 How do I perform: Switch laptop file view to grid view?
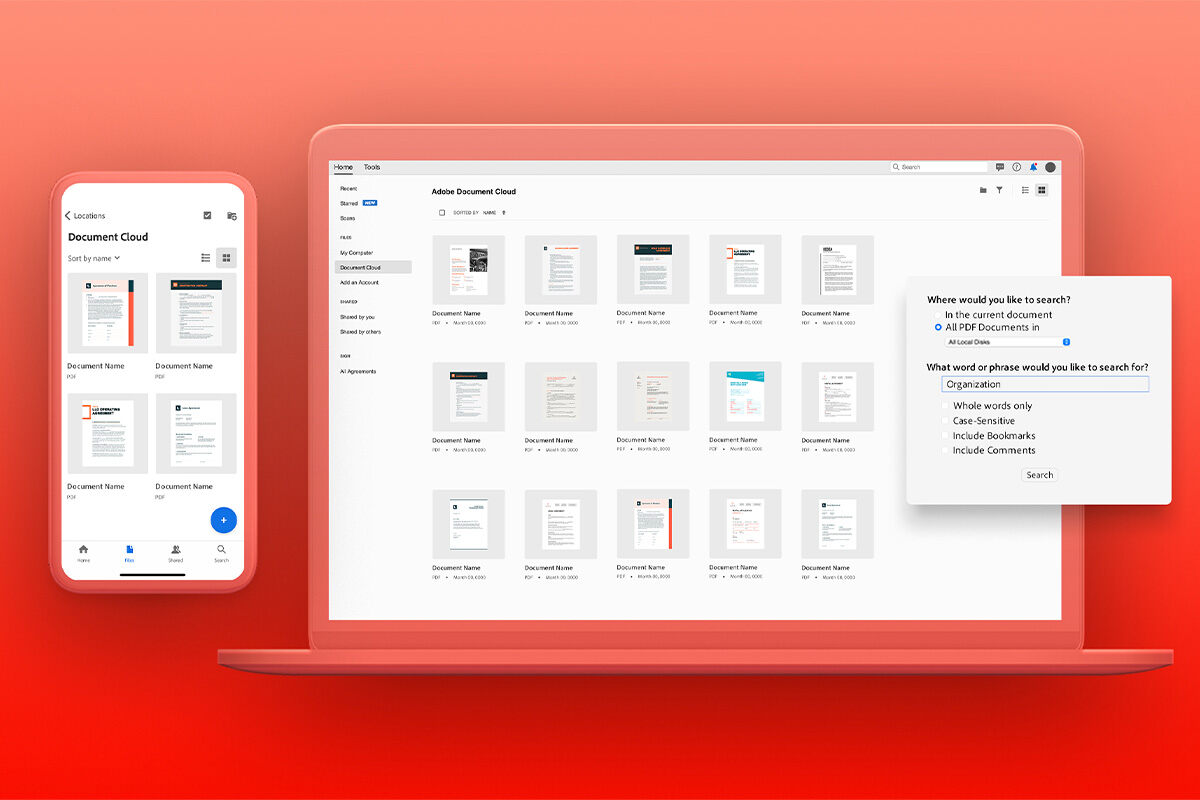pyautogui.click(x=1042, y=190)
